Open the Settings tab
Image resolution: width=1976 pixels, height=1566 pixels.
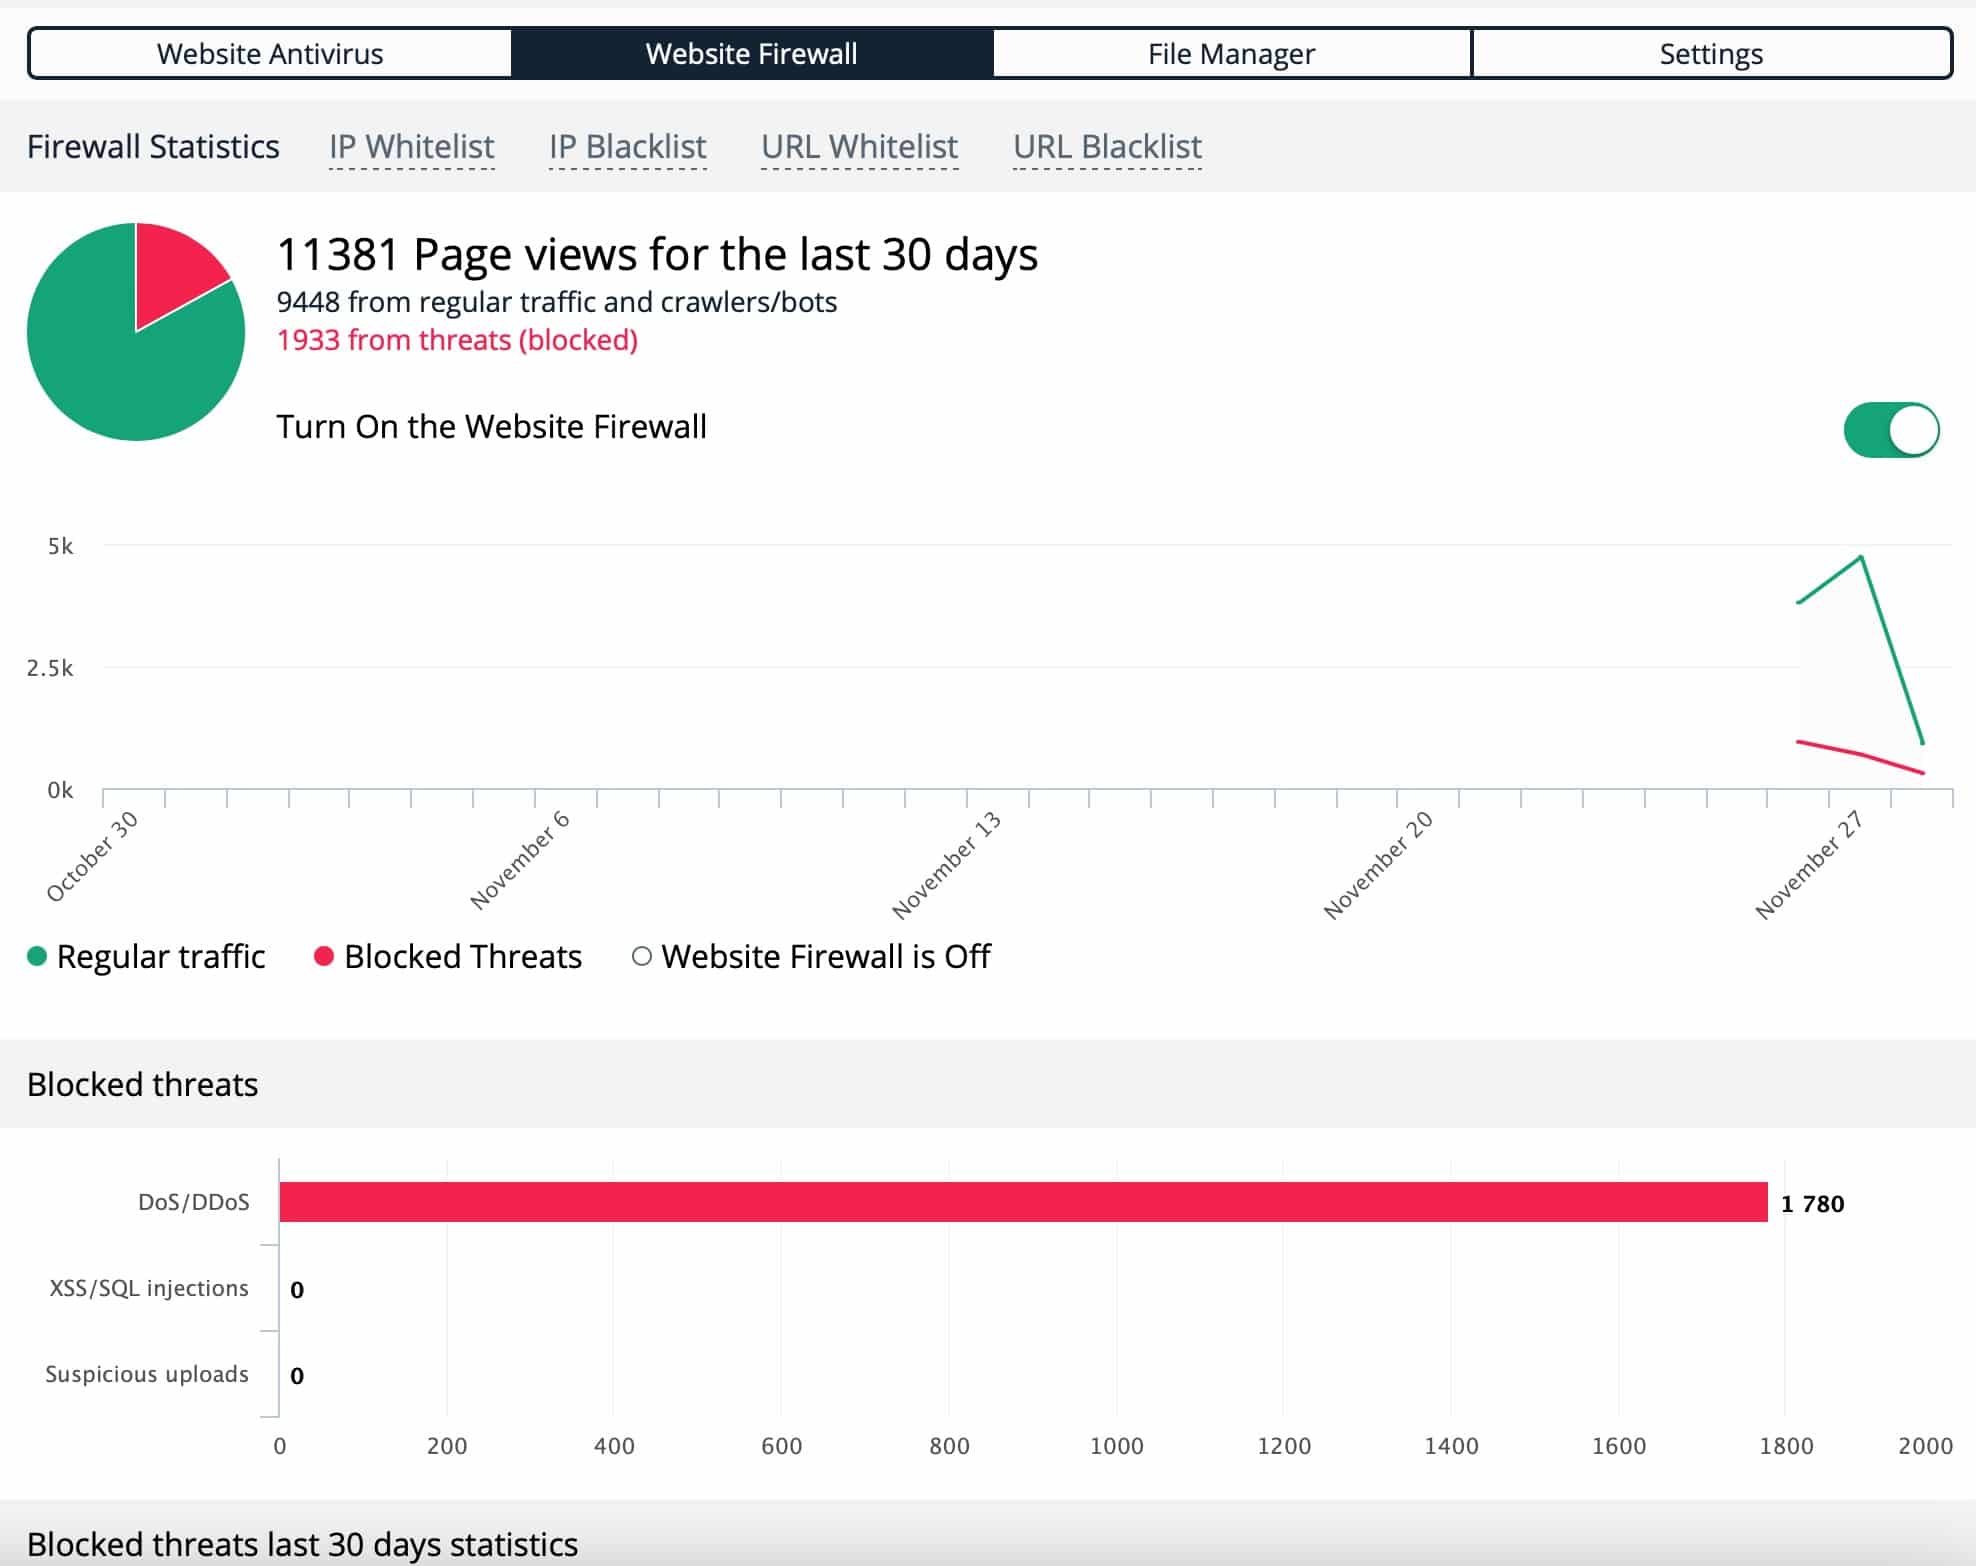[1711, 53]
